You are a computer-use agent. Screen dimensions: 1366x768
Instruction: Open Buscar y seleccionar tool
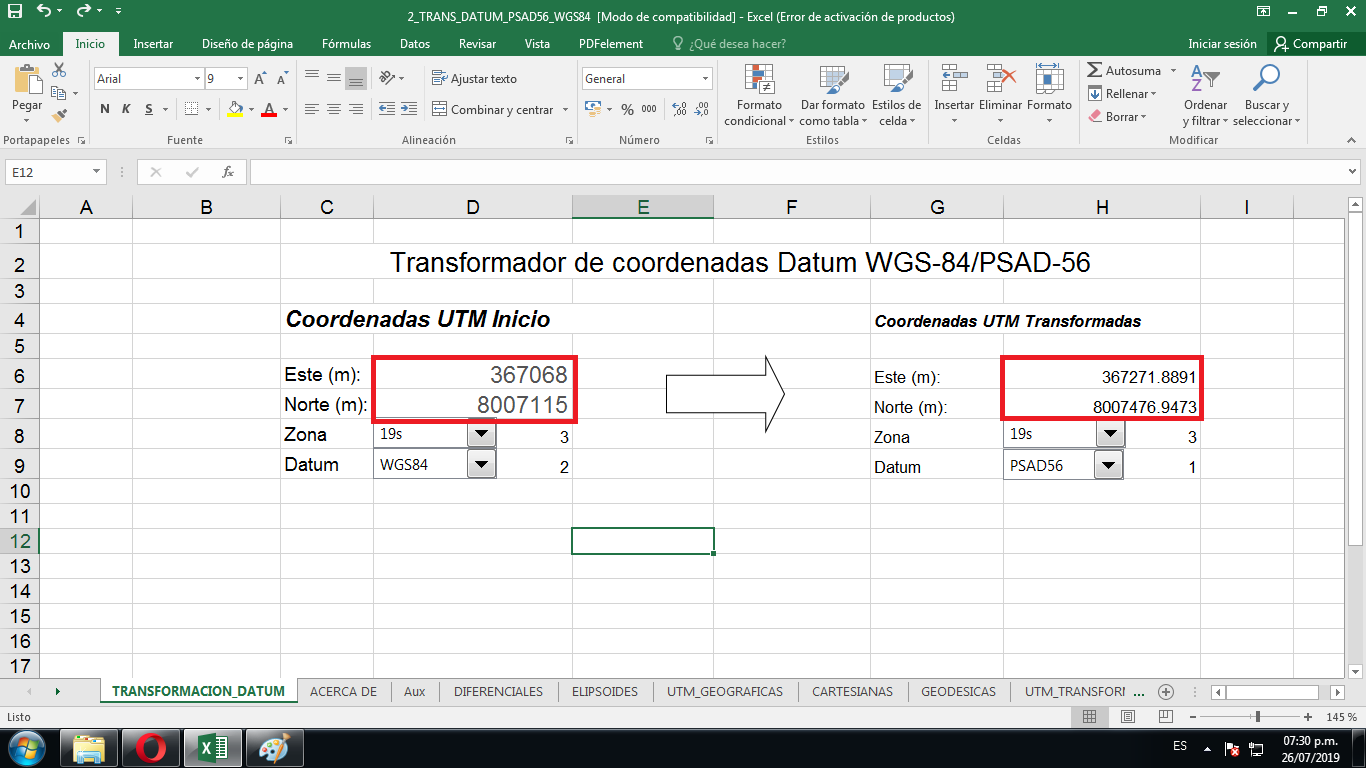1267,95
